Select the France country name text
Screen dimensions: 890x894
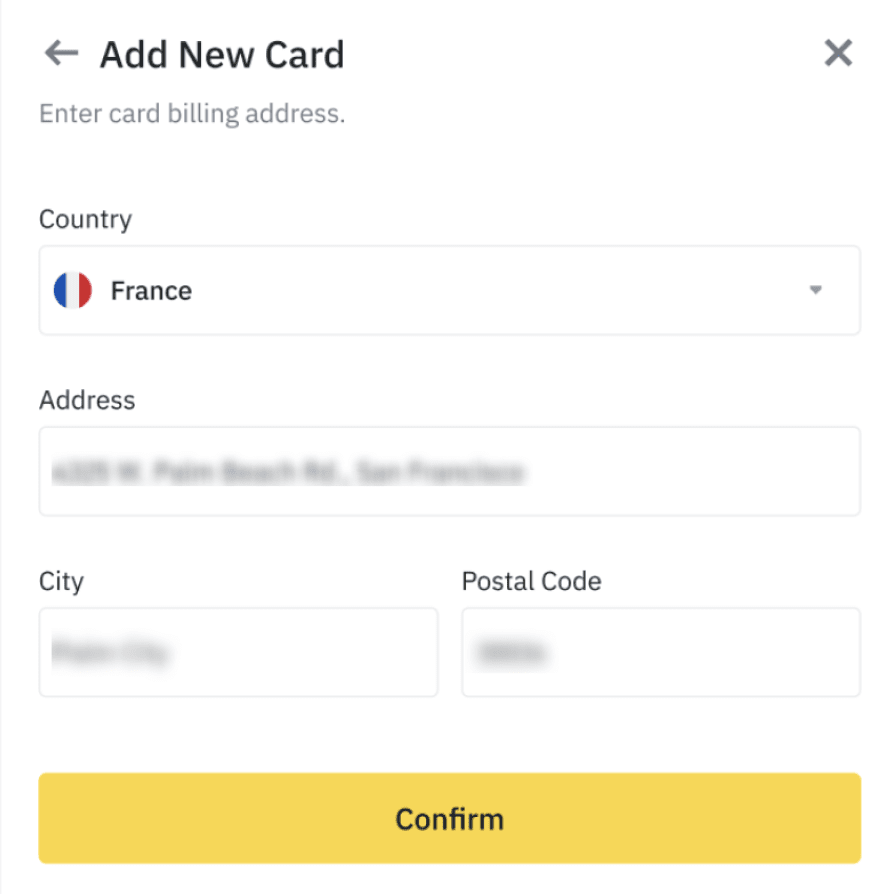(151, 291)
